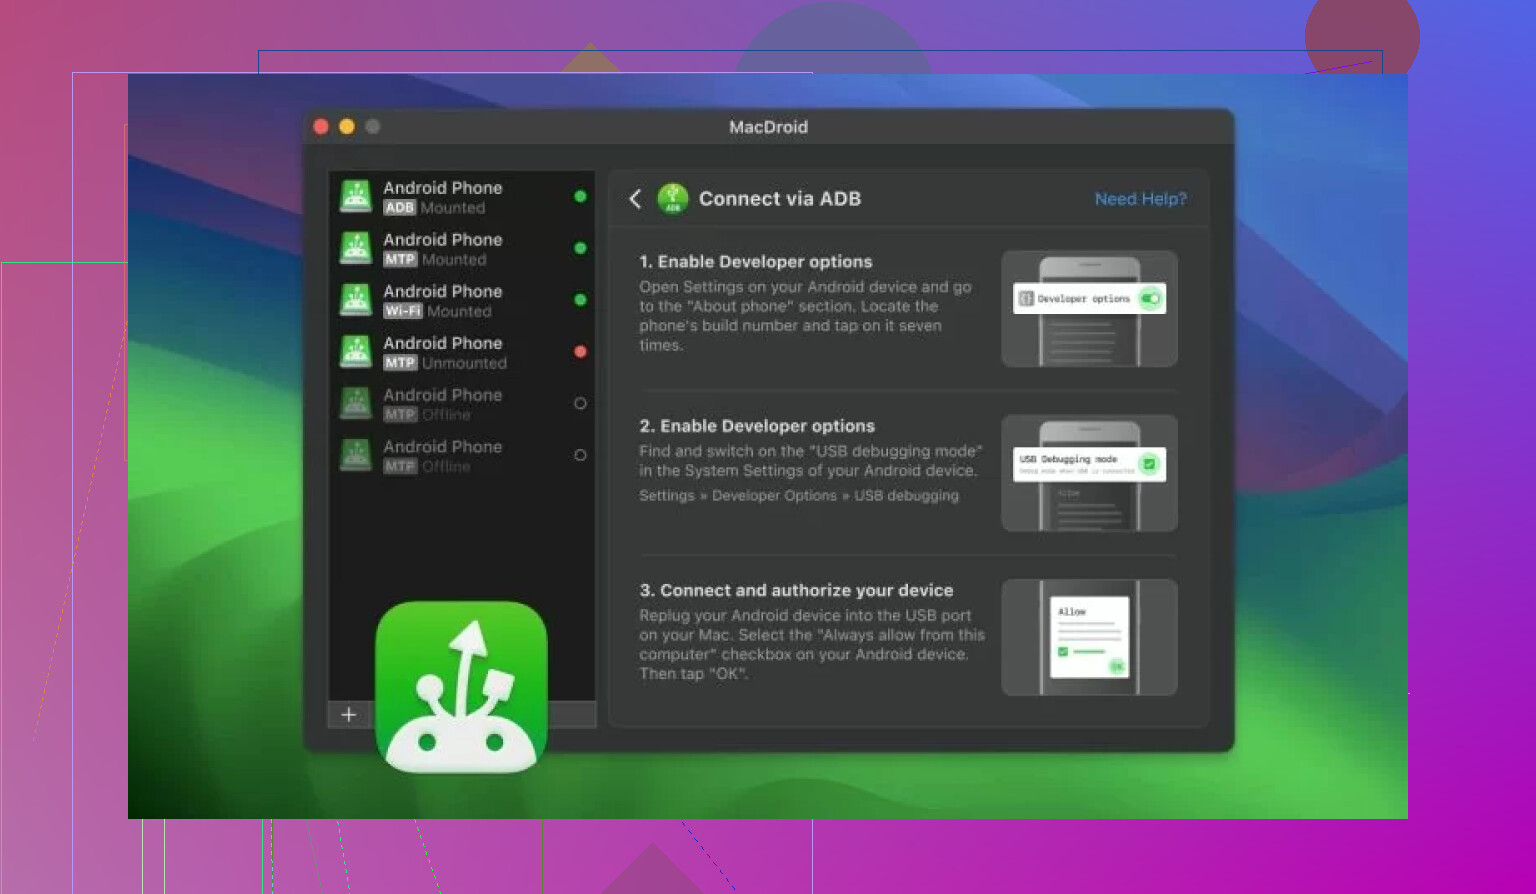
Task: Open the Need Help? link
Action: point(1140,199)
